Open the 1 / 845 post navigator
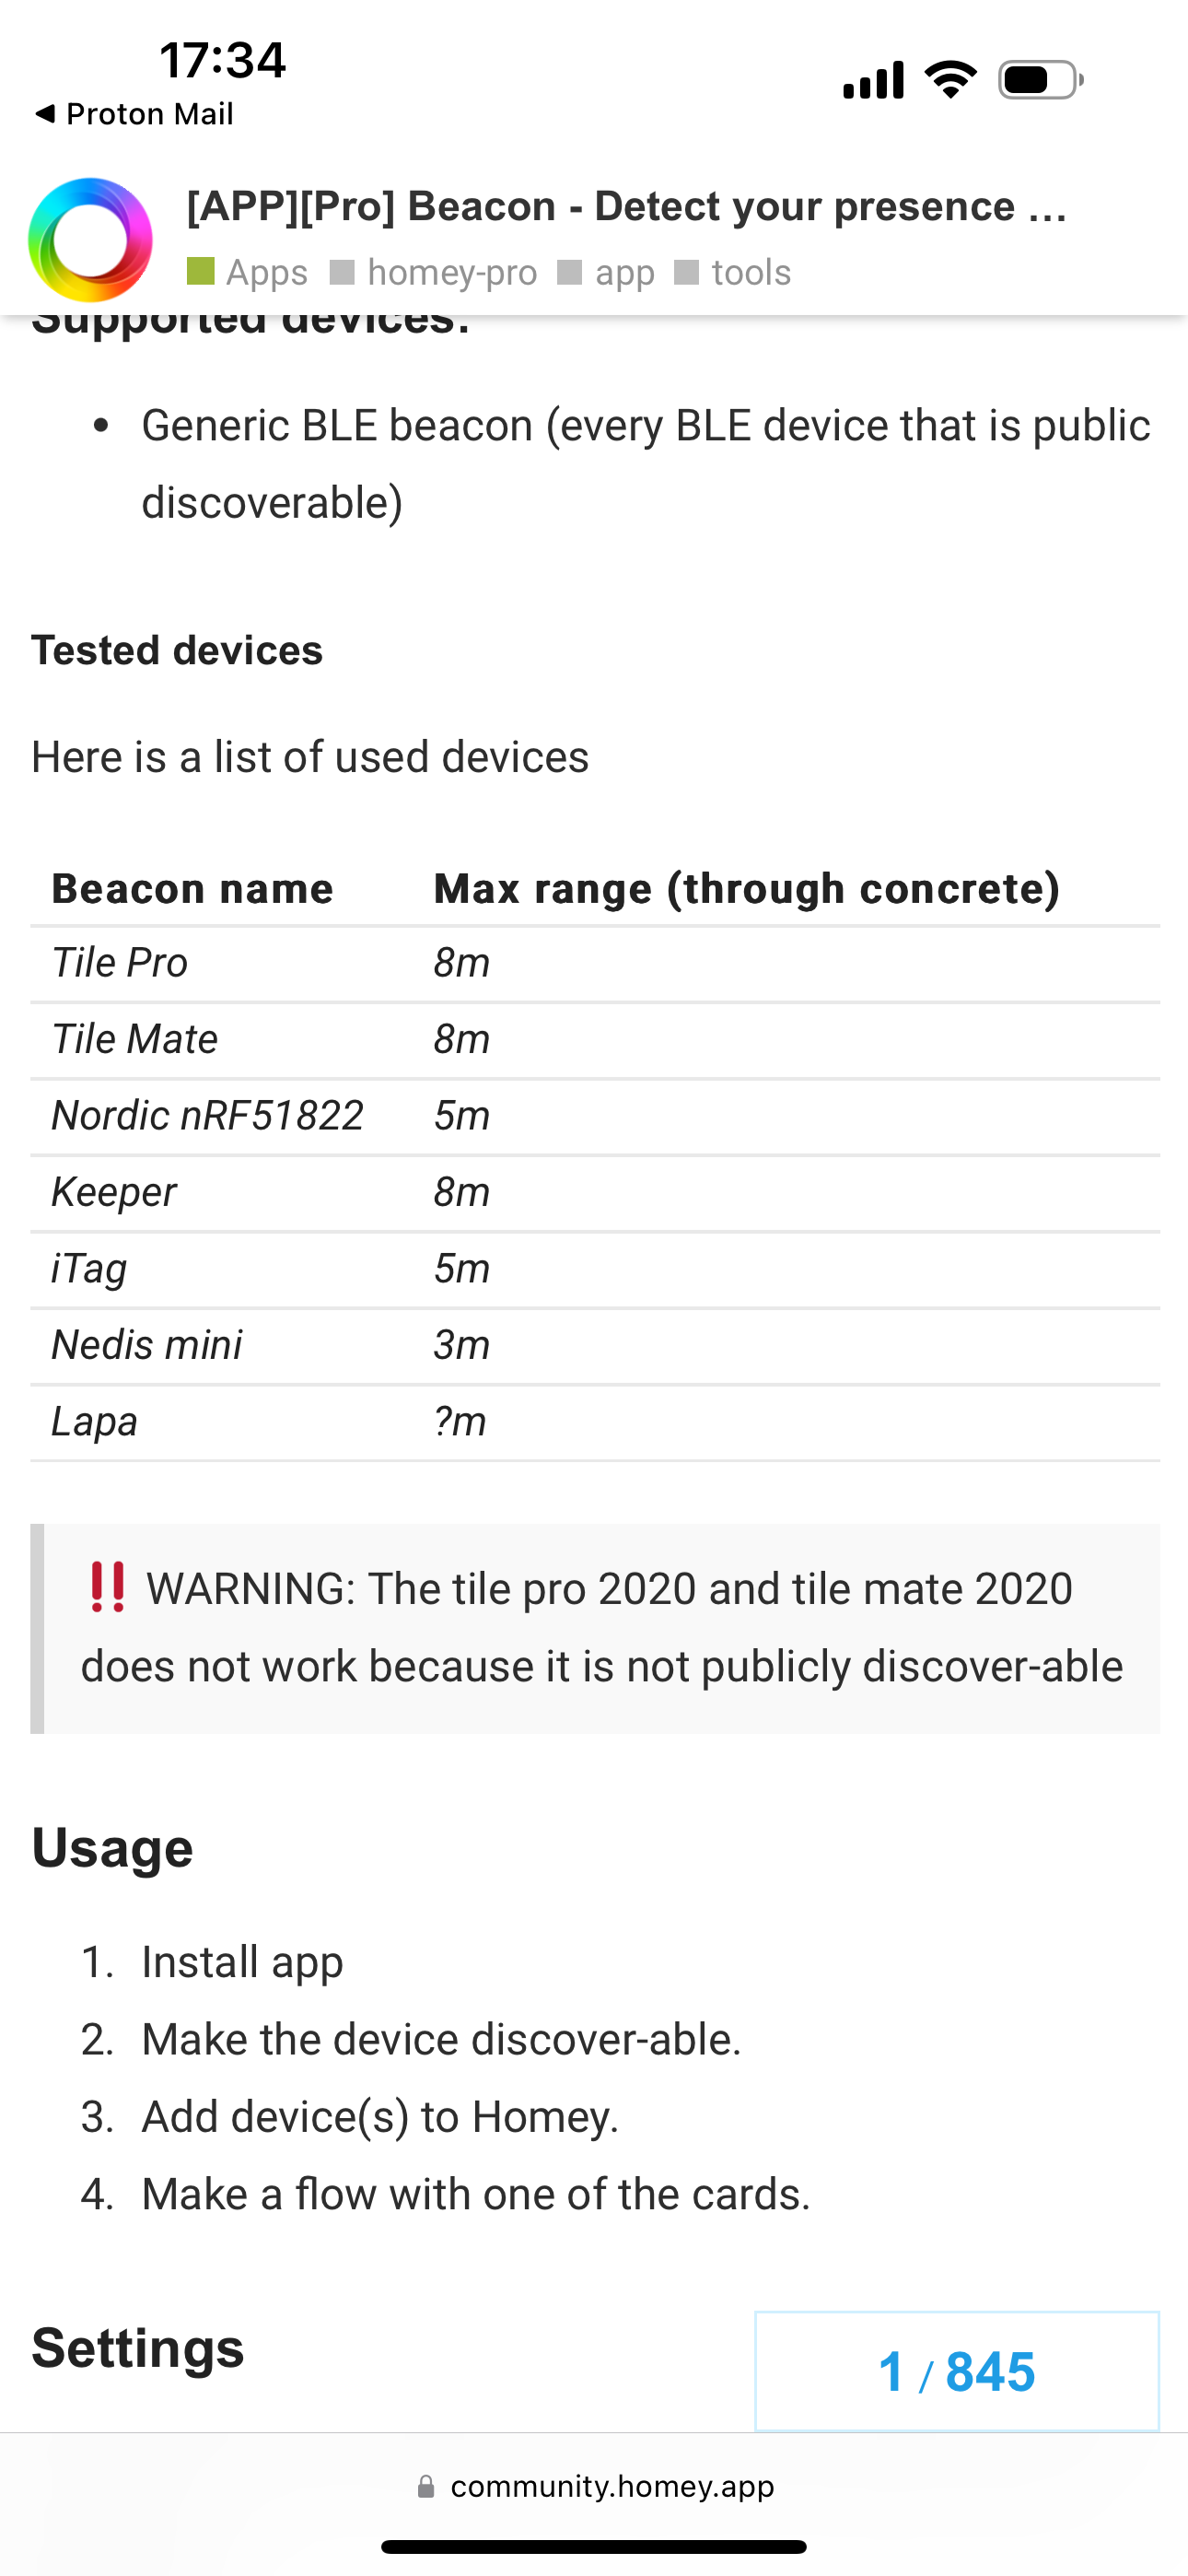The image size is (1188, 2576). click(x=956, y=2371)
